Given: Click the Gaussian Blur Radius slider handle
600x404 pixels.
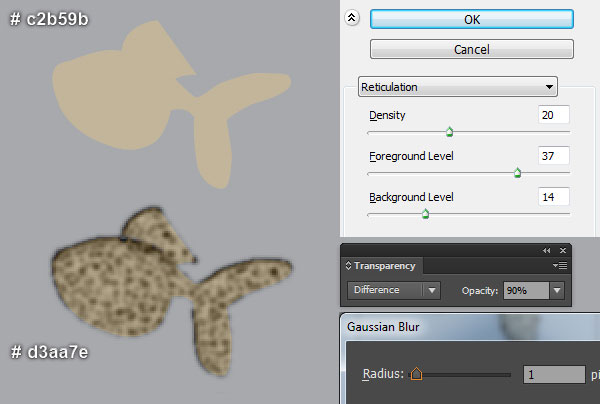Looking at the screenshot, I should [x=416, y=374].
